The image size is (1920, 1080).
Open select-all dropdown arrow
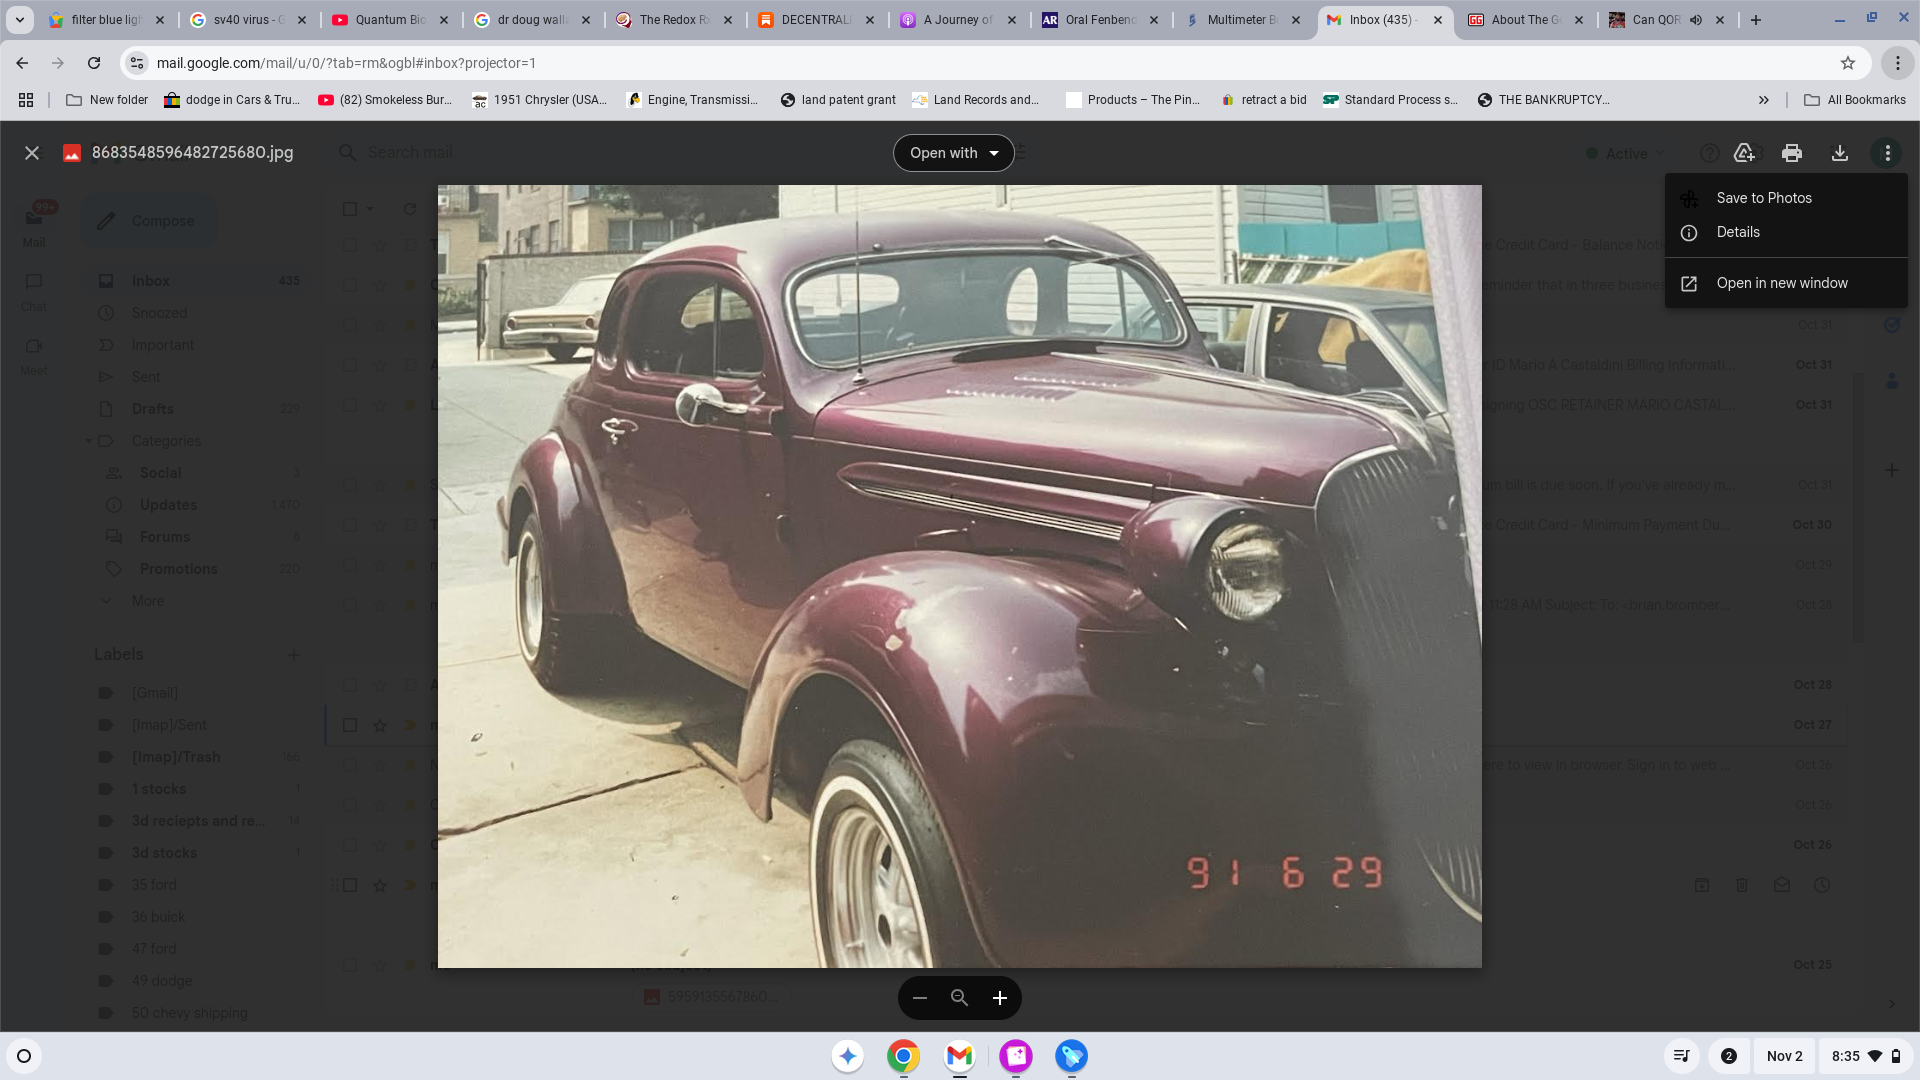click(x=370, y=209)
